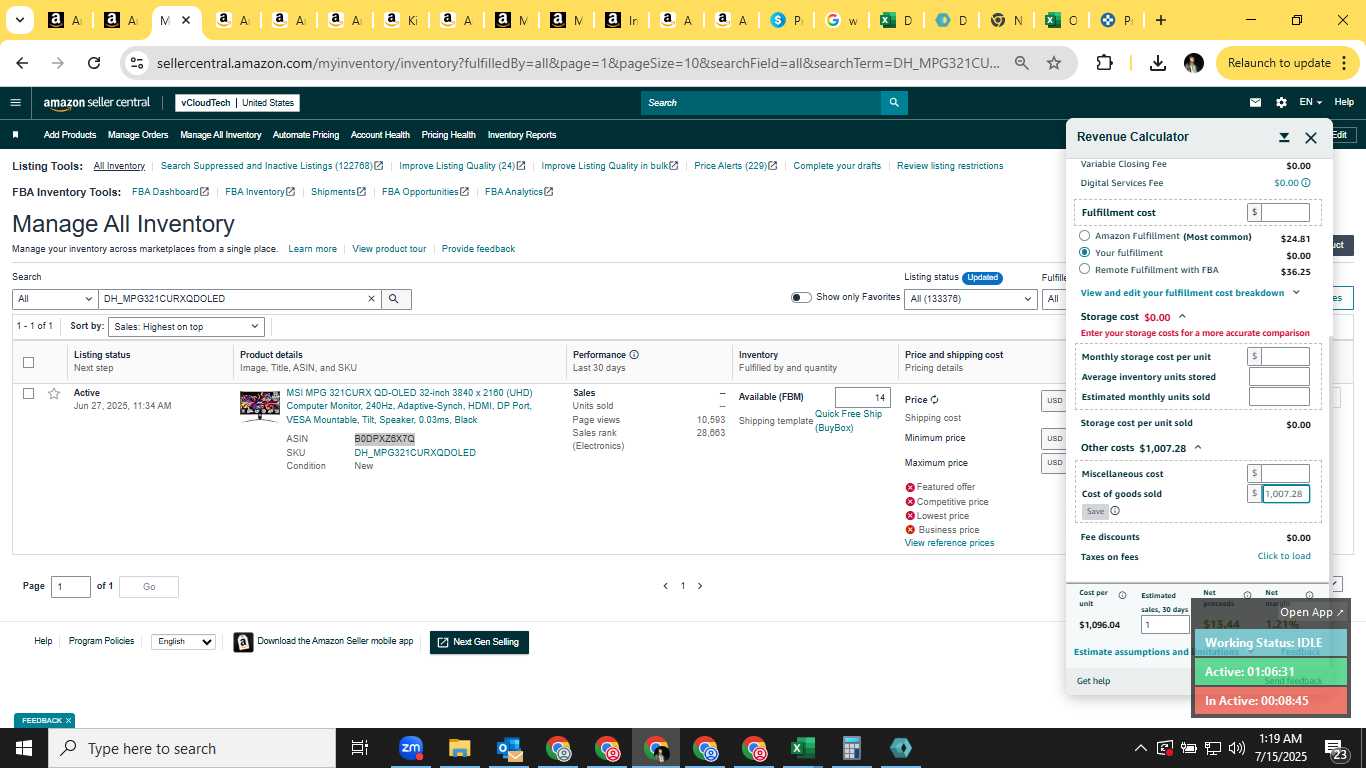Open Manage All Inventory menu
This screenshot has height=768, width=1366.
(220, 135)
